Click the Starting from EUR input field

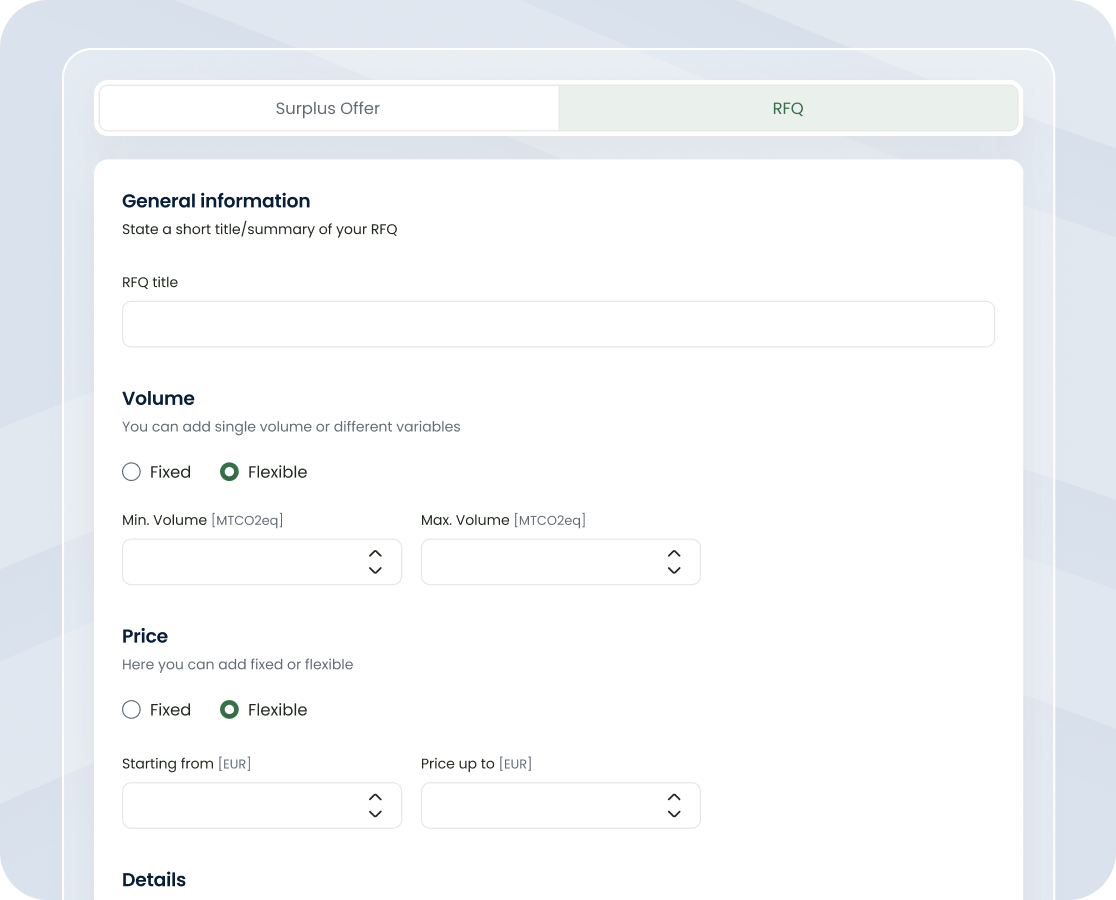(x=240, y=806)
